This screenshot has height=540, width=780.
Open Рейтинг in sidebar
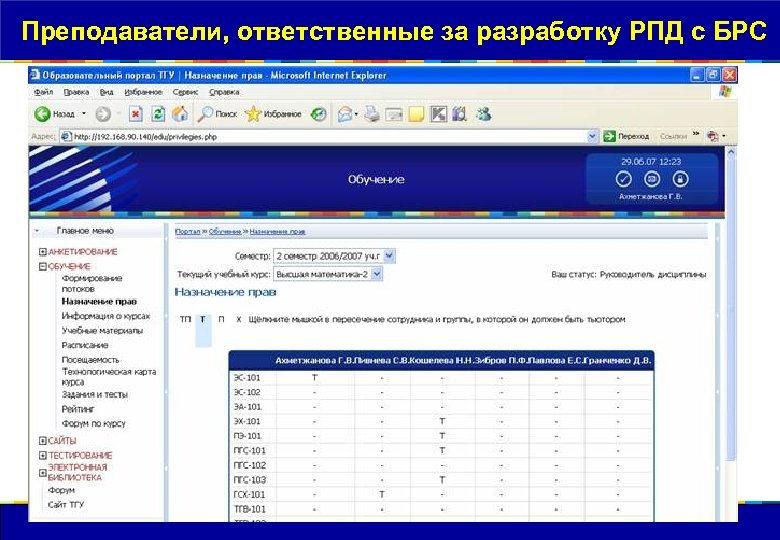point(78,409)
